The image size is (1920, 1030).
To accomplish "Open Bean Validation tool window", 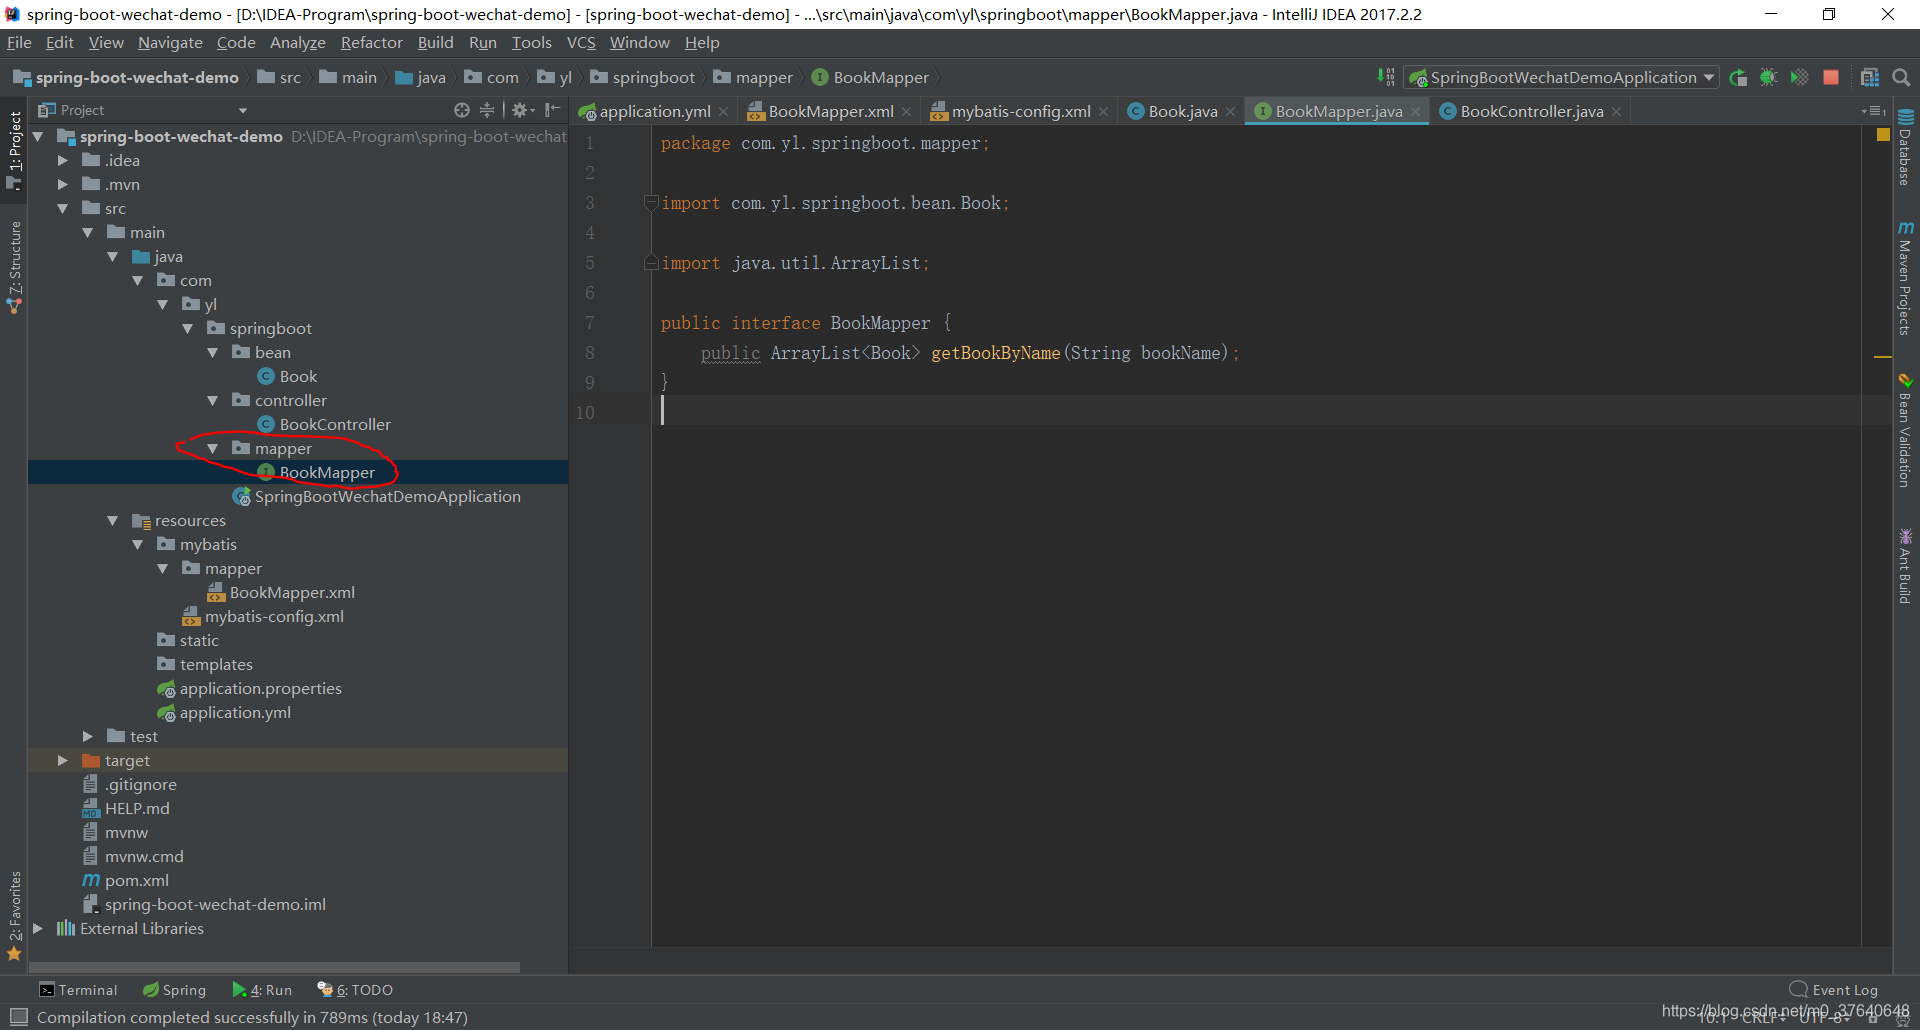I will point(1905,431).
